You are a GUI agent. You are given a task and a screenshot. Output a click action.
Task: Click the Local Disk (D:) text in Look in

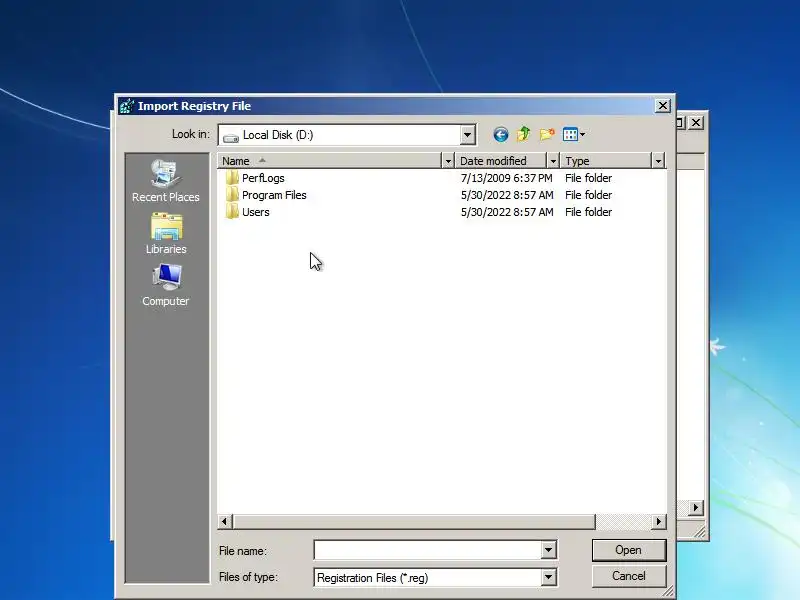click(278, 135)
